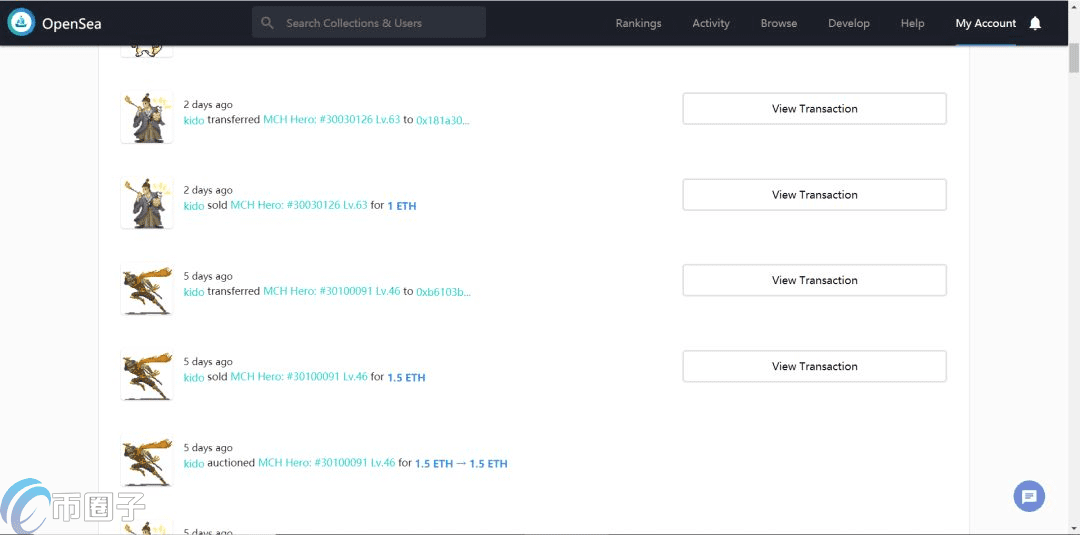Open address 0xb6103b... link
1080x535 pixels.
444,291
